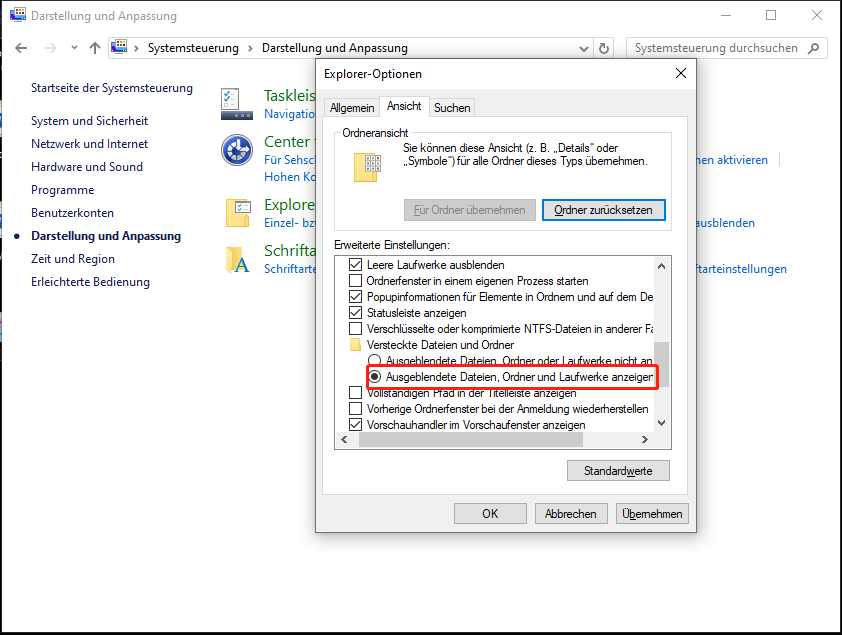Image resolution: width=842 pixels, height=635 pixels.
Task: Select radio Ausgeblendete Dateien nicht anzeigen
Action: pyautogui.click(x=374, y=360)
